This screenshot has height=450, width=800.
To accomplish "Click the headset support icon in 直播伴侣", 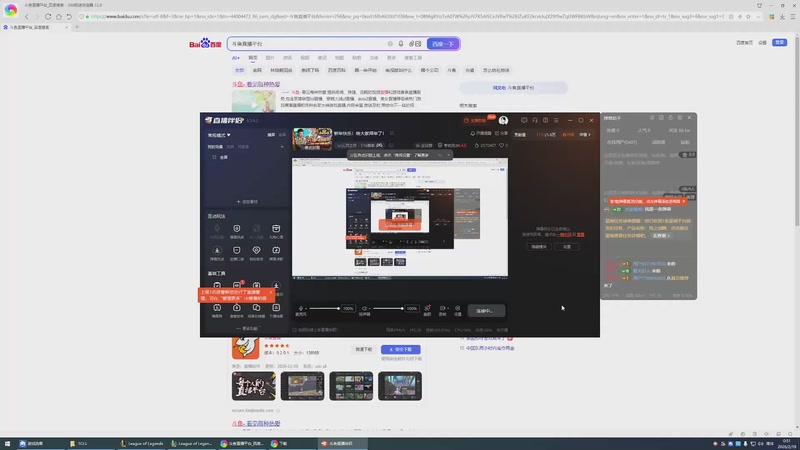I will (x=535, y=120).
